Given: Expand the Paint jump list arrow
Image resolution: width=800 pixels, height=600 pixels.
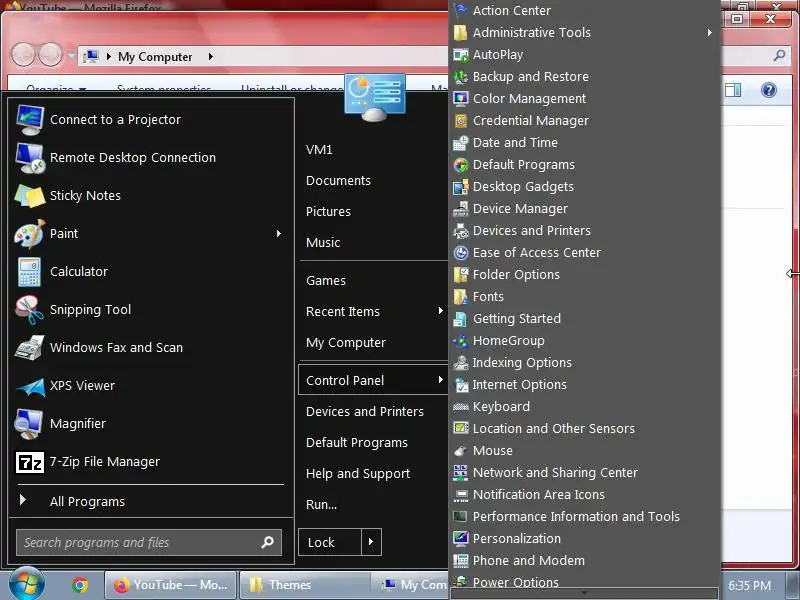Looking at the screenshot, I should click(x=279, y=234).
